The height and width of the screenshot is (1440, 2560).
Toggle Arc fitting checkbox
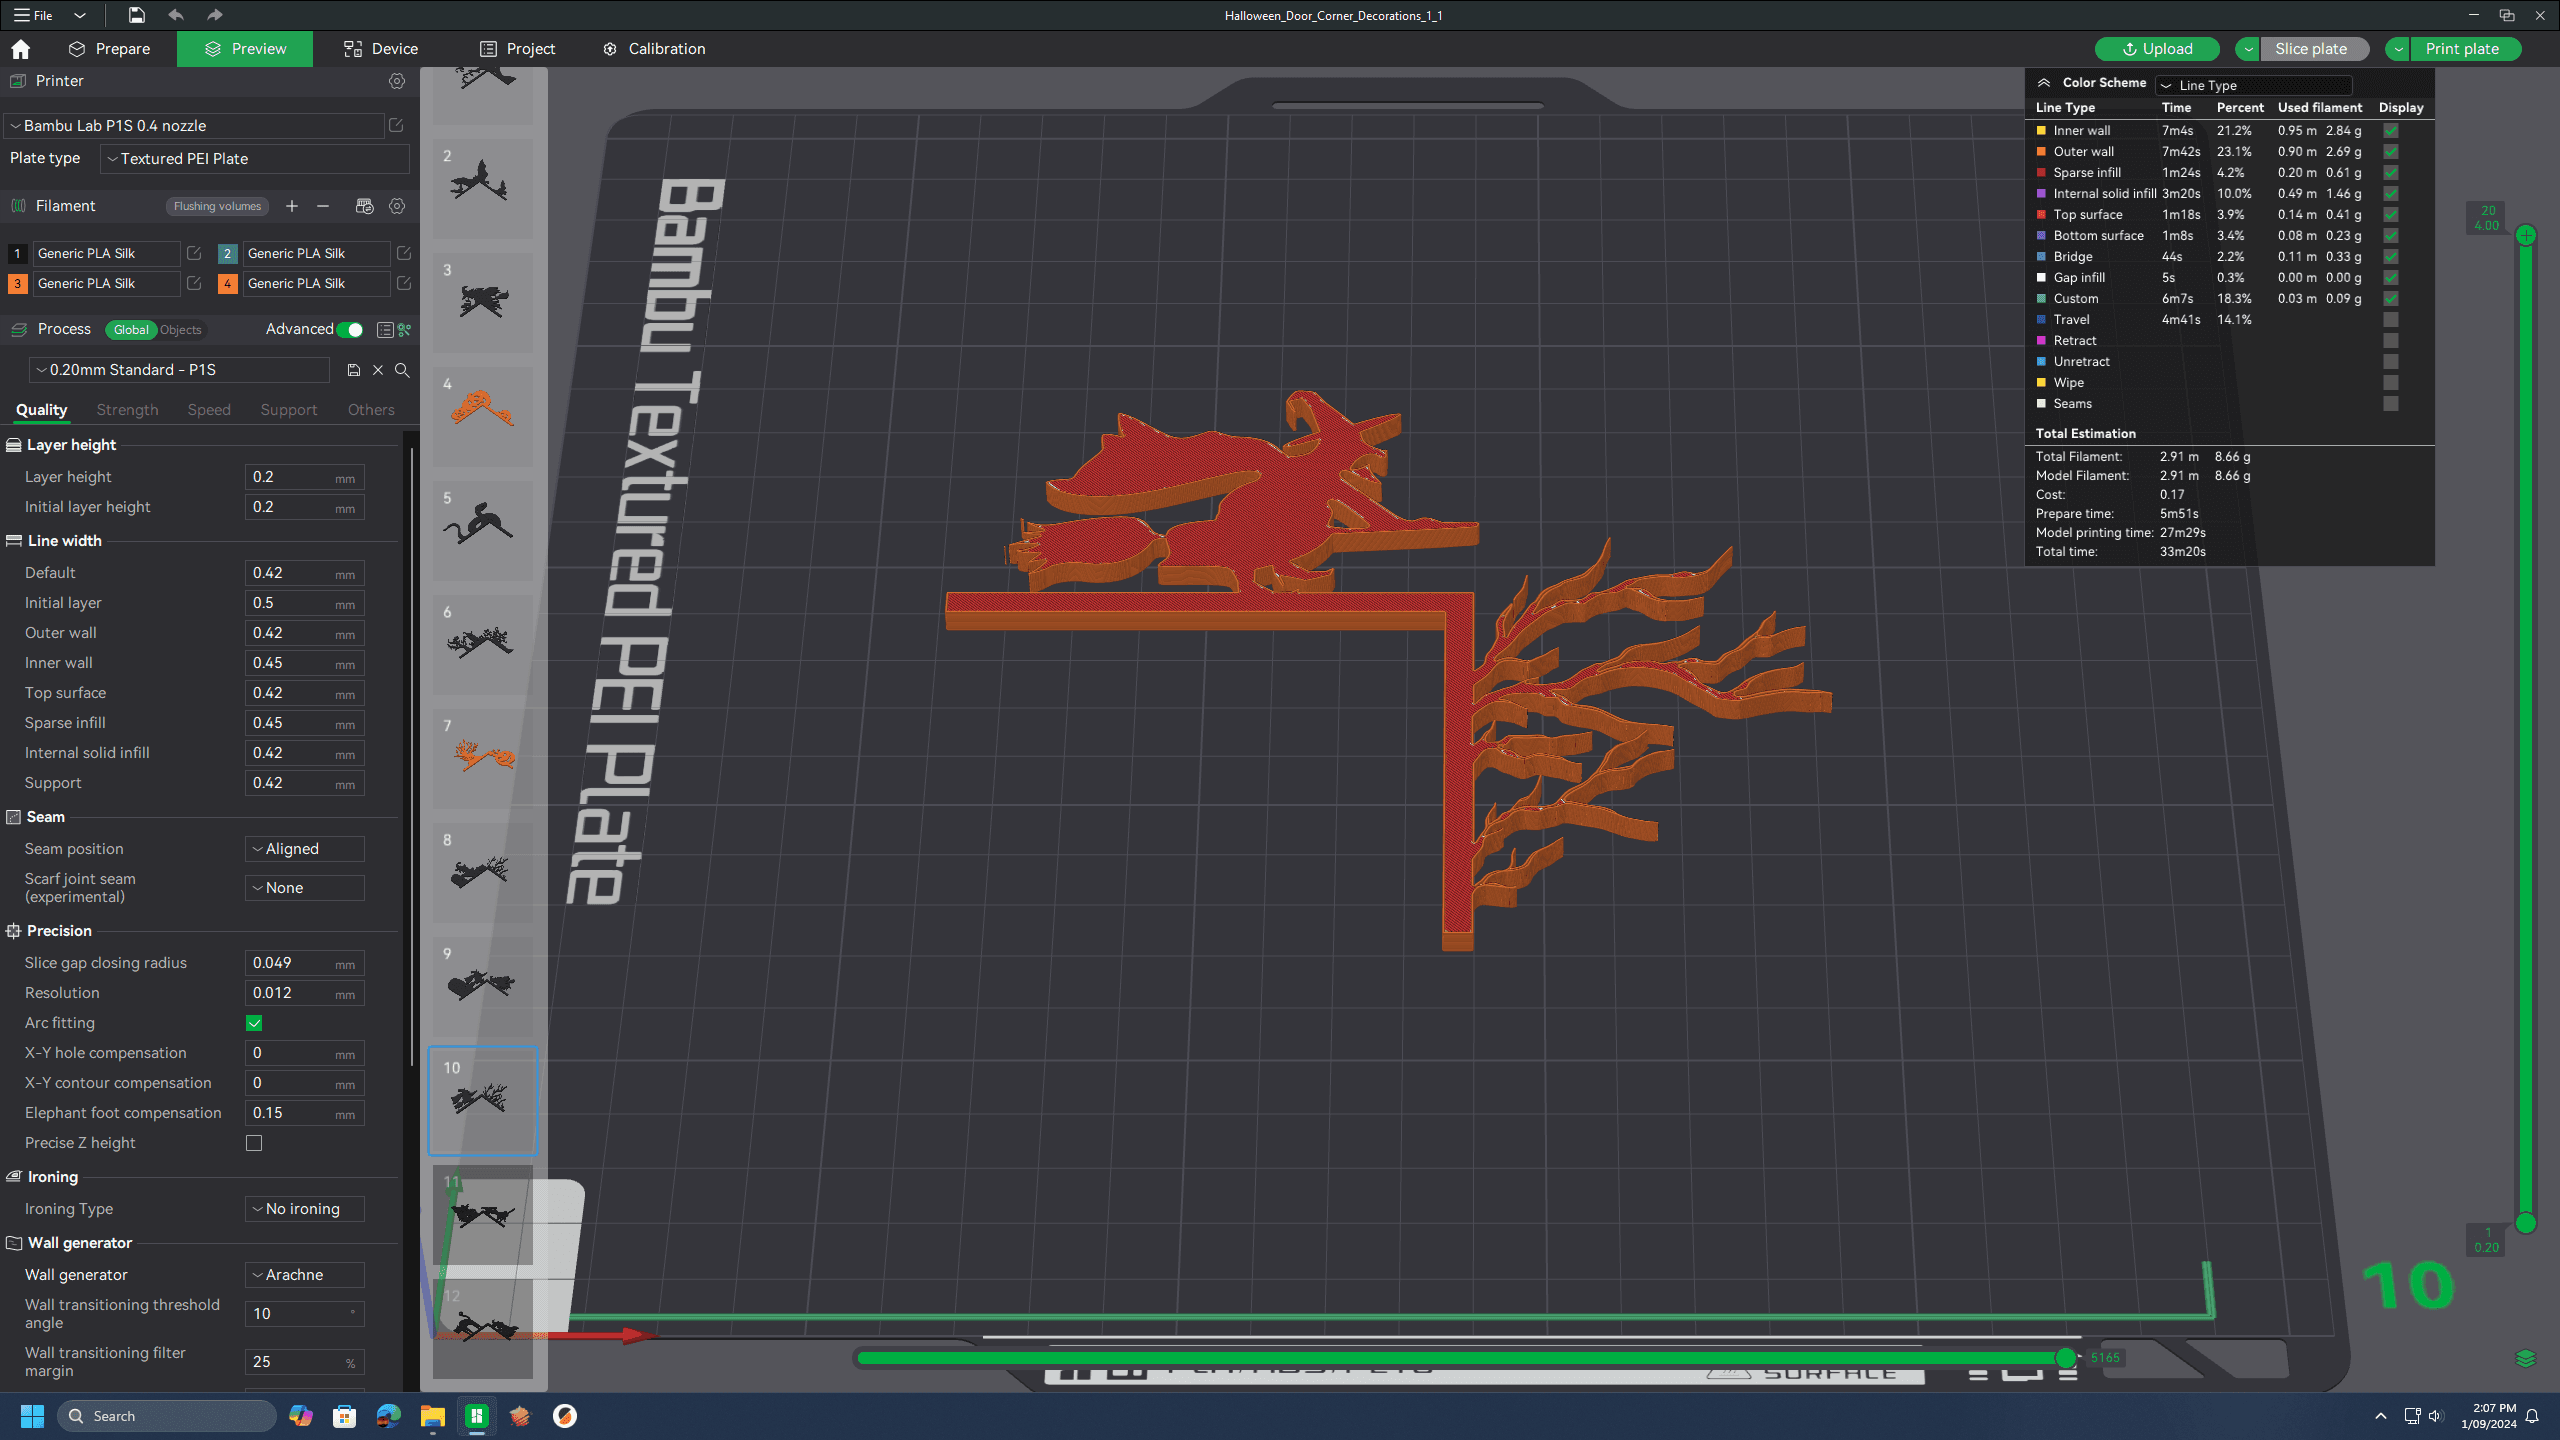tap(253, 1022)
